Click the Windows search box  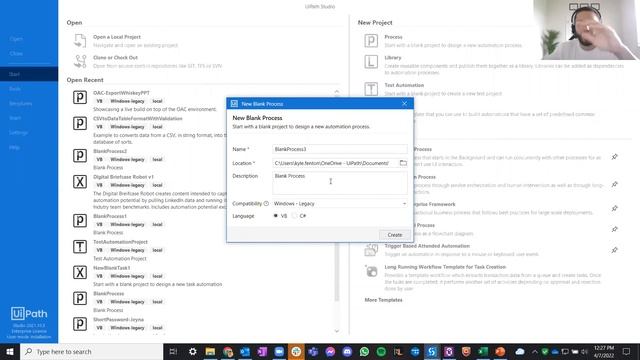click(x=91, y=351)
